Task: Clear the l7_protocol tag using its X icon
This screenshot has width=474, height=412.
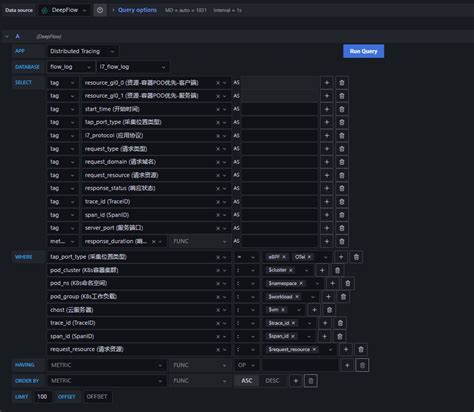Action: point(218,136)
